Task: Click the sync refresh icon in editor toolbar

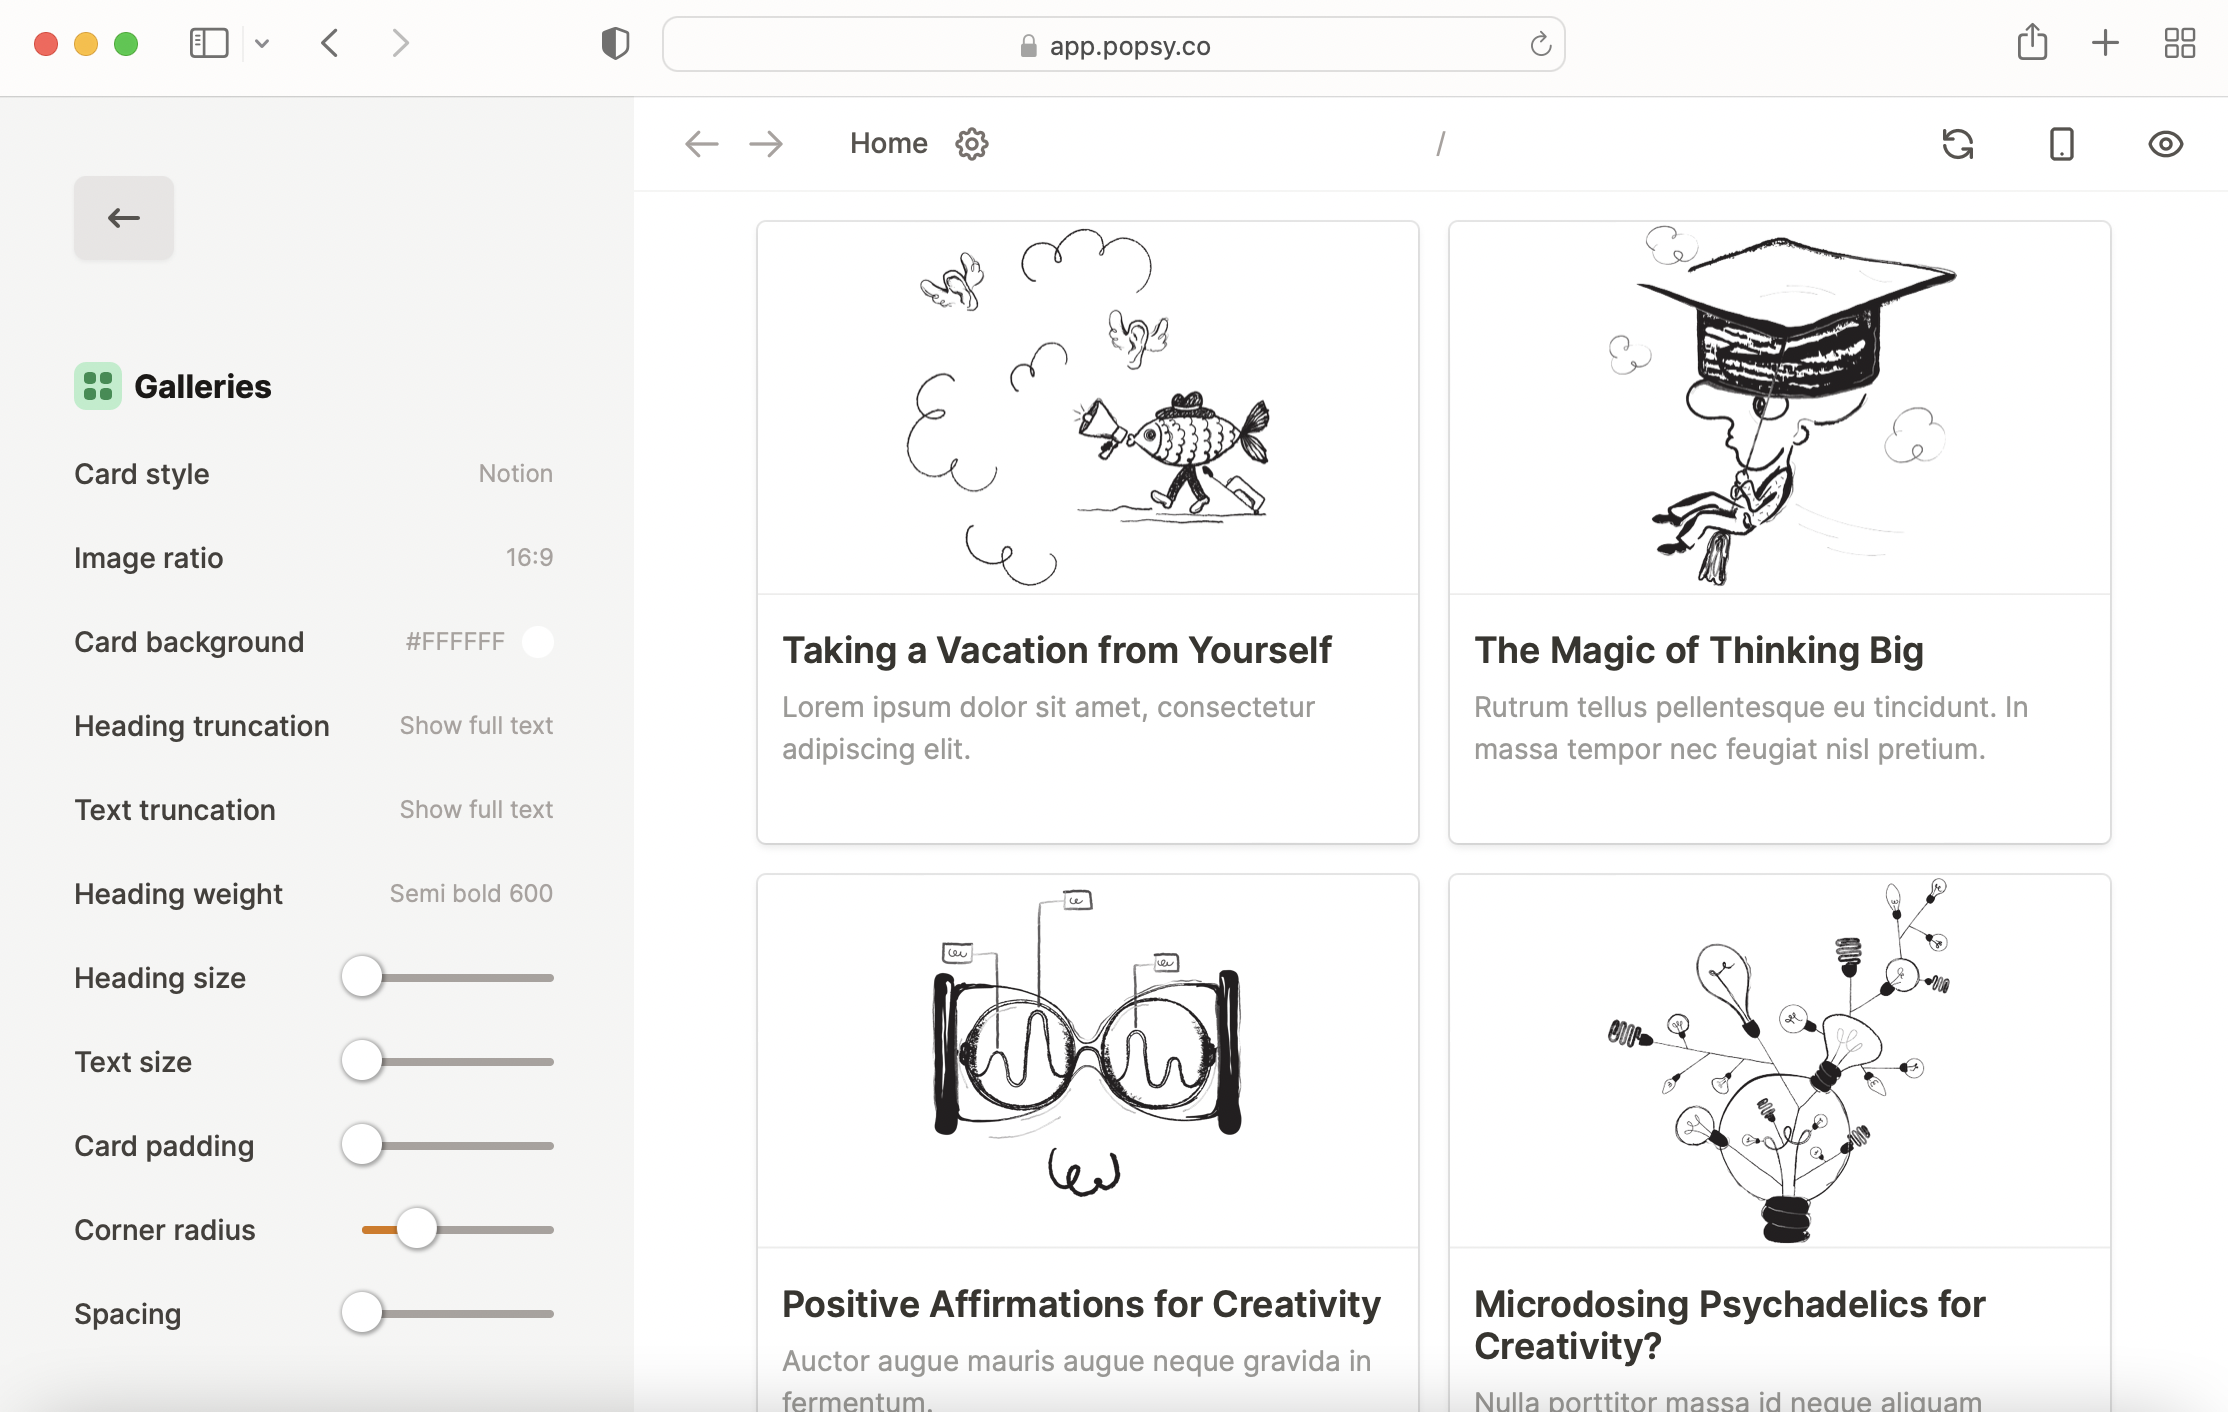Action: [x=1957, y=144]
